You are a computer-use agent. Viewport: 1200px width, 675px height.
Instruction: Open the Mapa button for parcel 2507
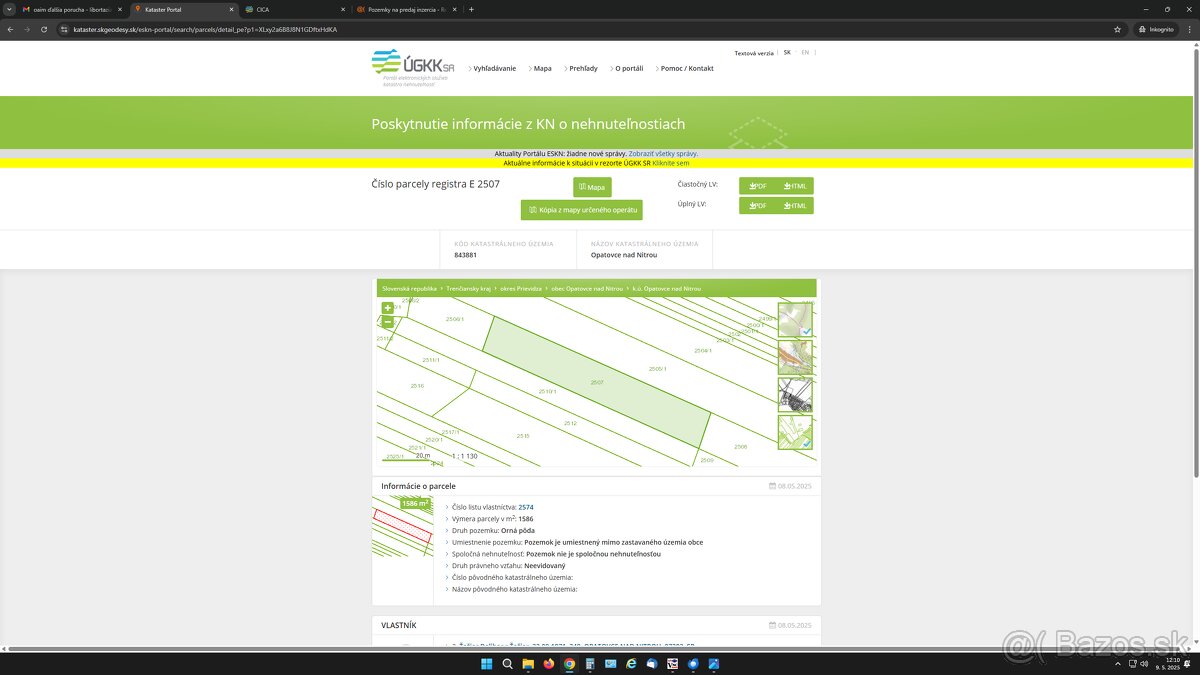(x=592, y=187)
